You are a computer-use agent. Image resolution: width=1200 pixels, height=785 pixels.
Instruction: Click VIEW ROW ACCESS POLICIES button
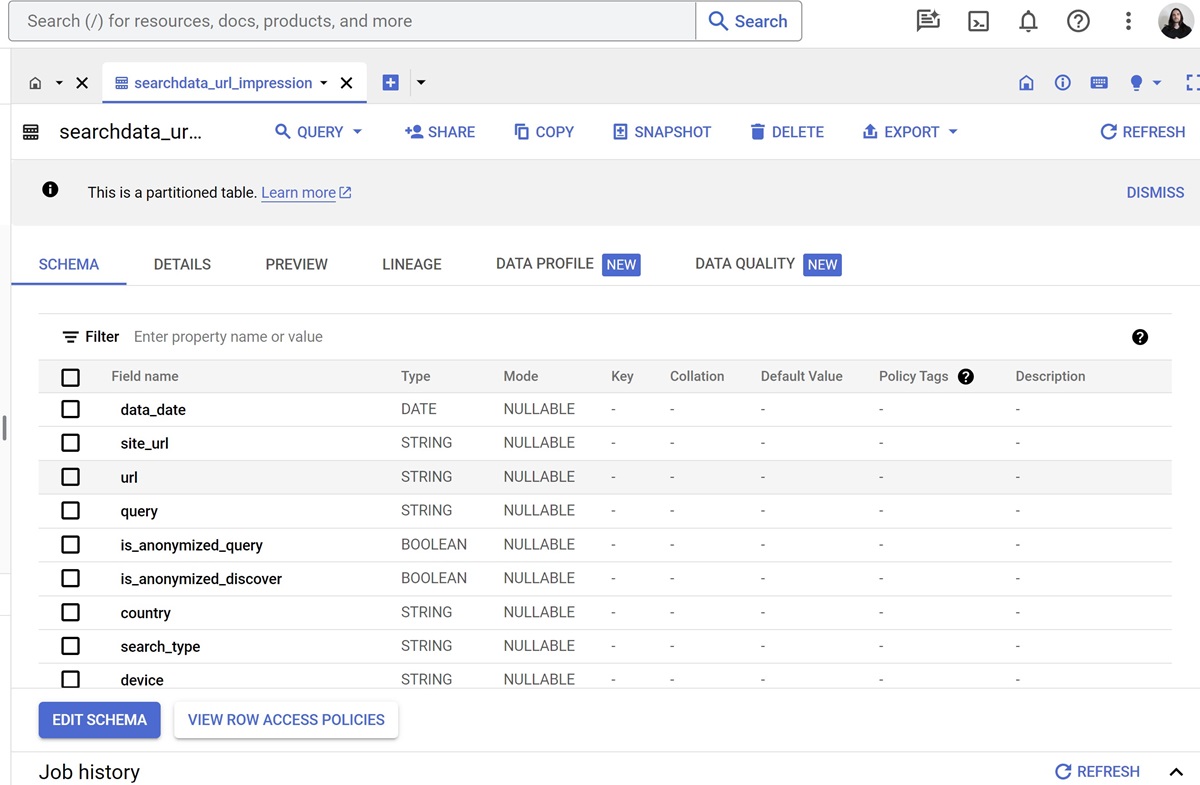[286, 720]
